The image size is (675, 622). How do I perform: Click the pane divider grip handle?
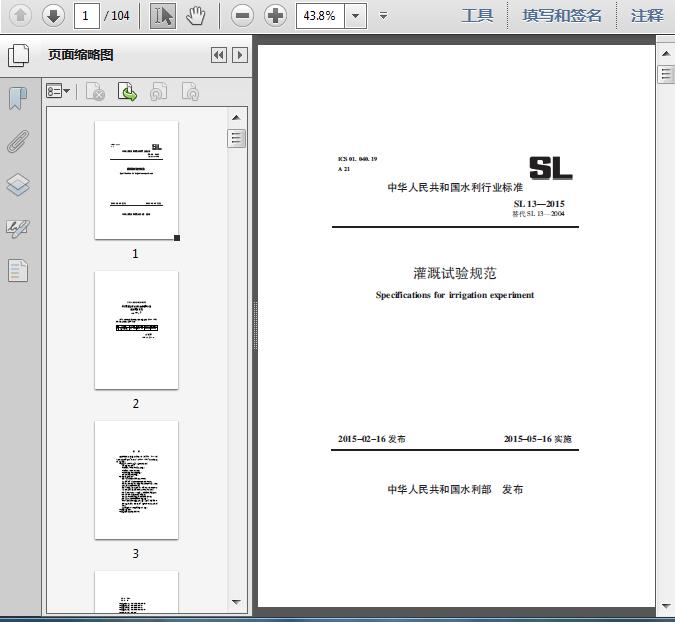click(255, 324)
